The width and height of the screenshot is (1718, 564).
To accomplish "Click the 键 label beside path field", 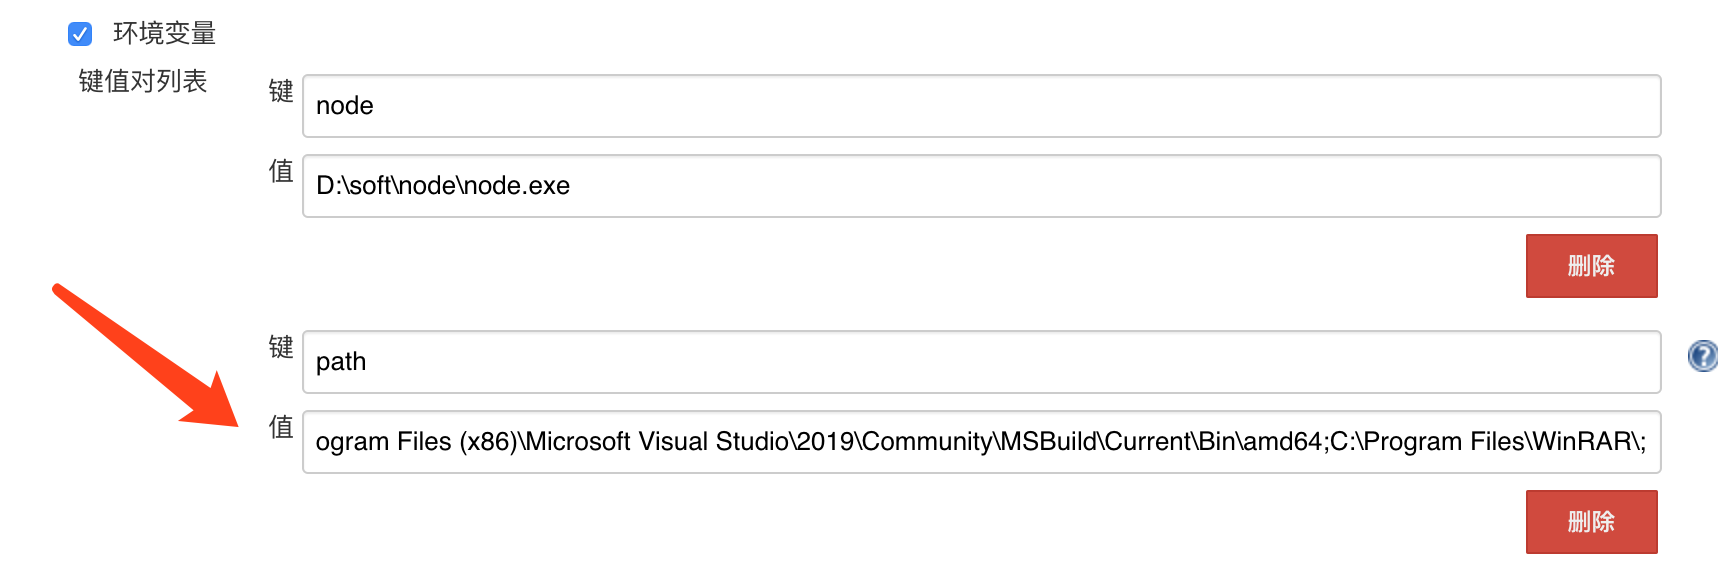I will click(x=281, y=347).
